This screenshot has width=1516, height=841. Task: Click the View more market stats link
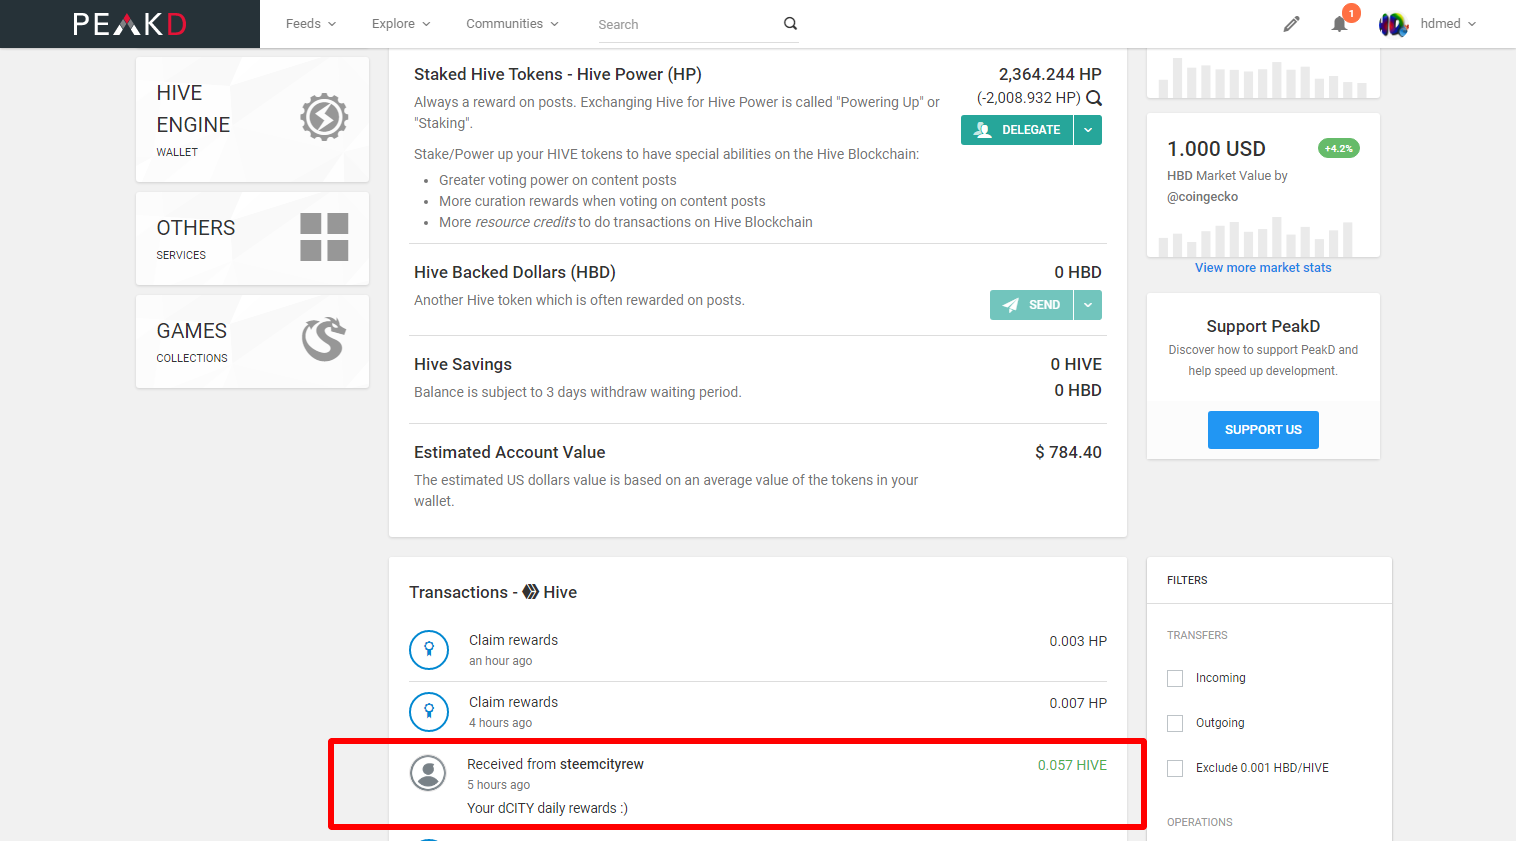[x=1263, y=268]
